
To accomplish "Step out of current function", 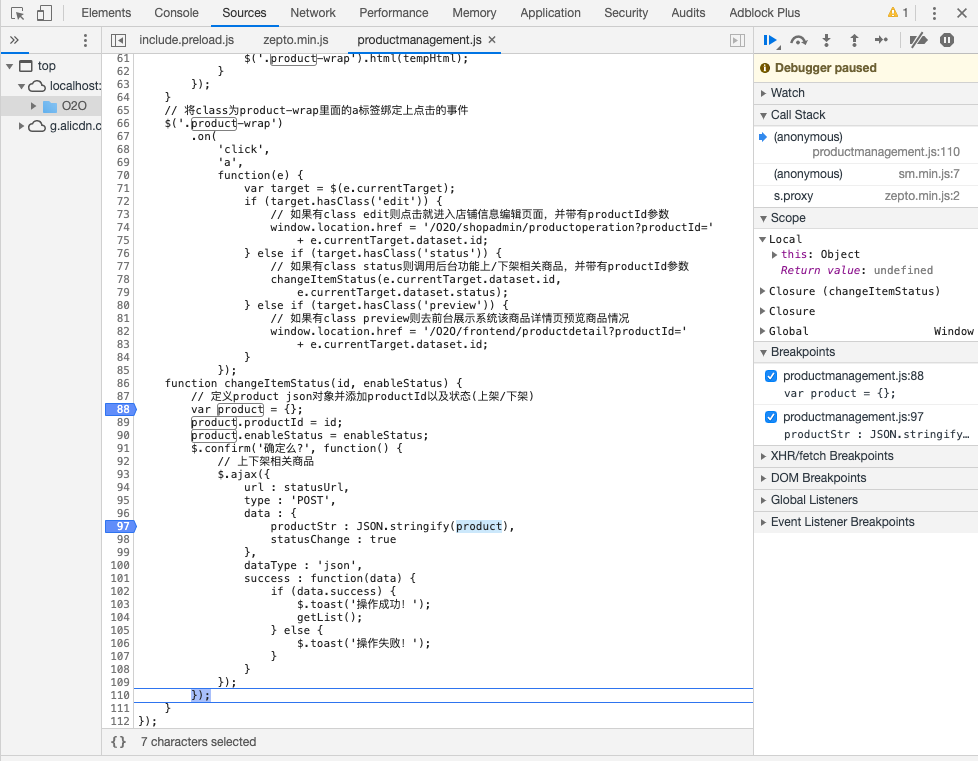I will (x=853, y=40).
